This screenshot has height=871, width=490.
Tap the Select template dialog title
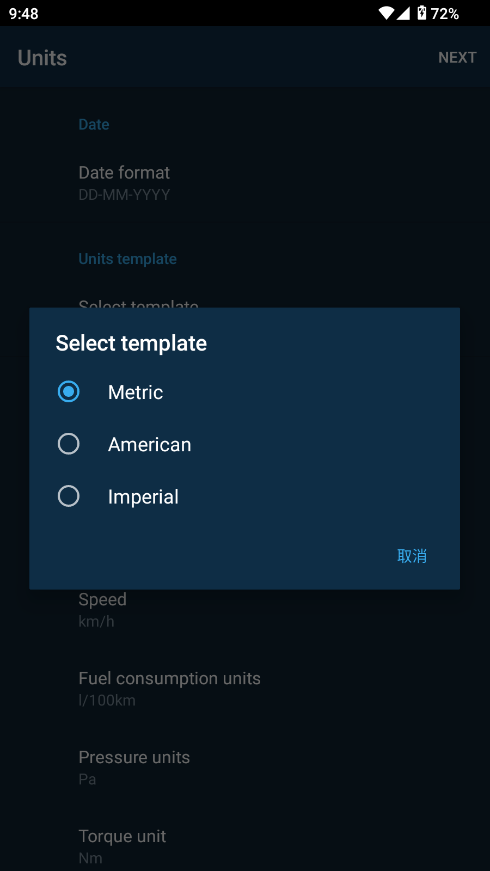coord(131,343)
